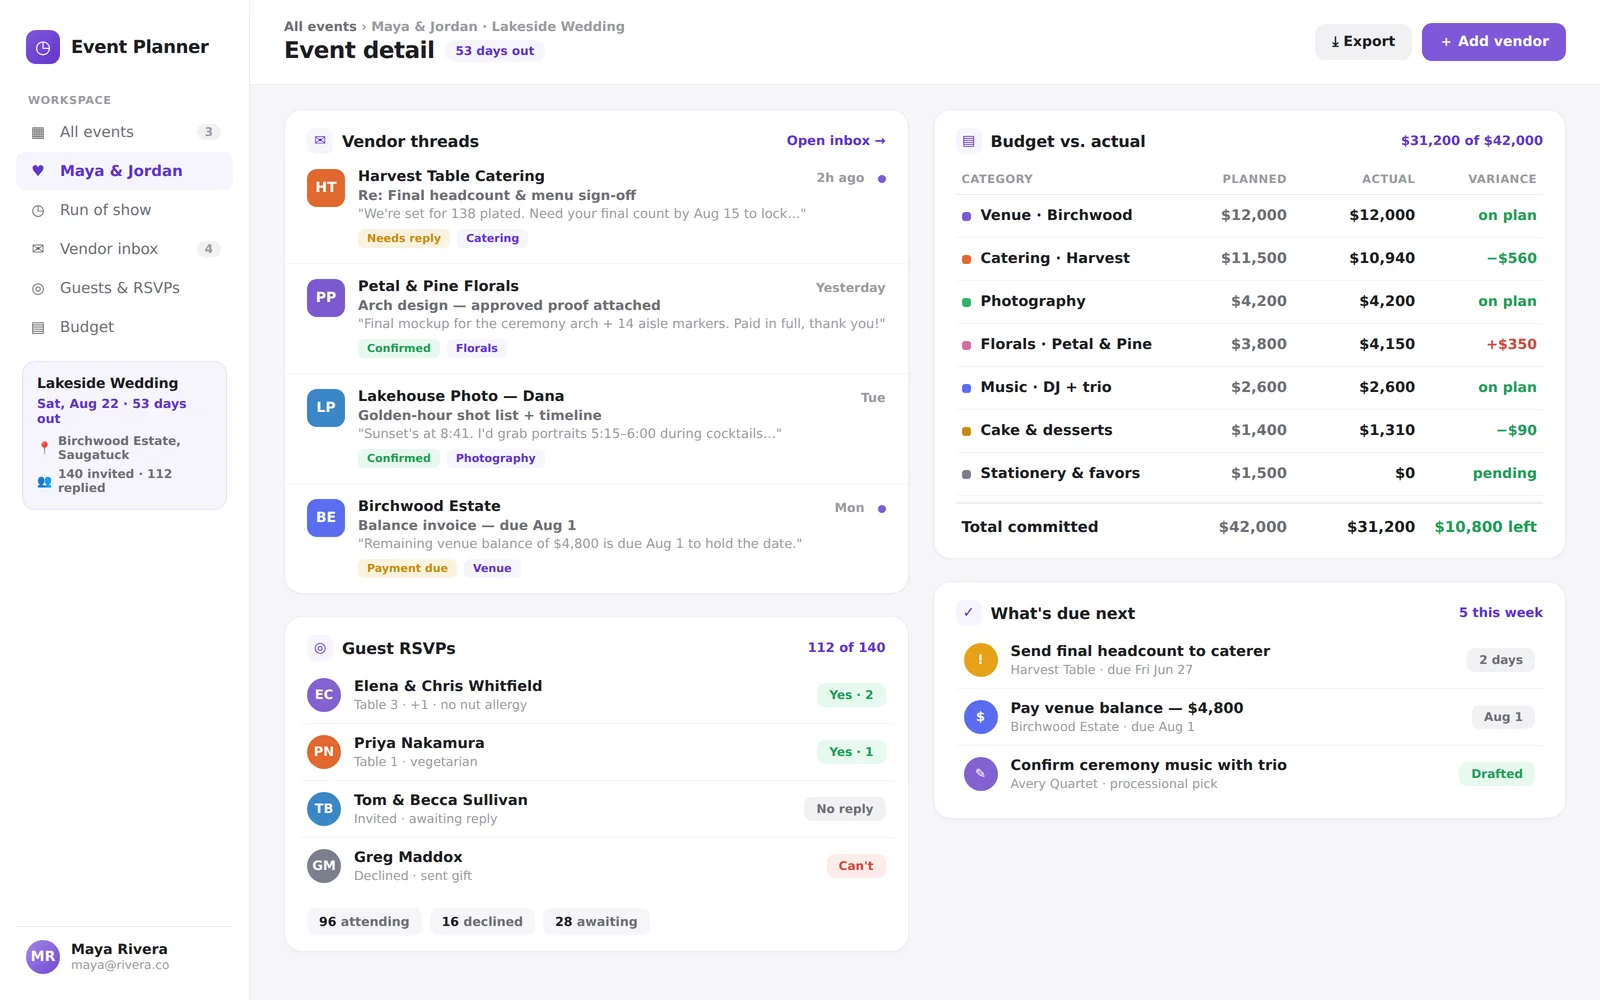Click the Photography tag on Lakehouse Photo thread

click(496, 459)
